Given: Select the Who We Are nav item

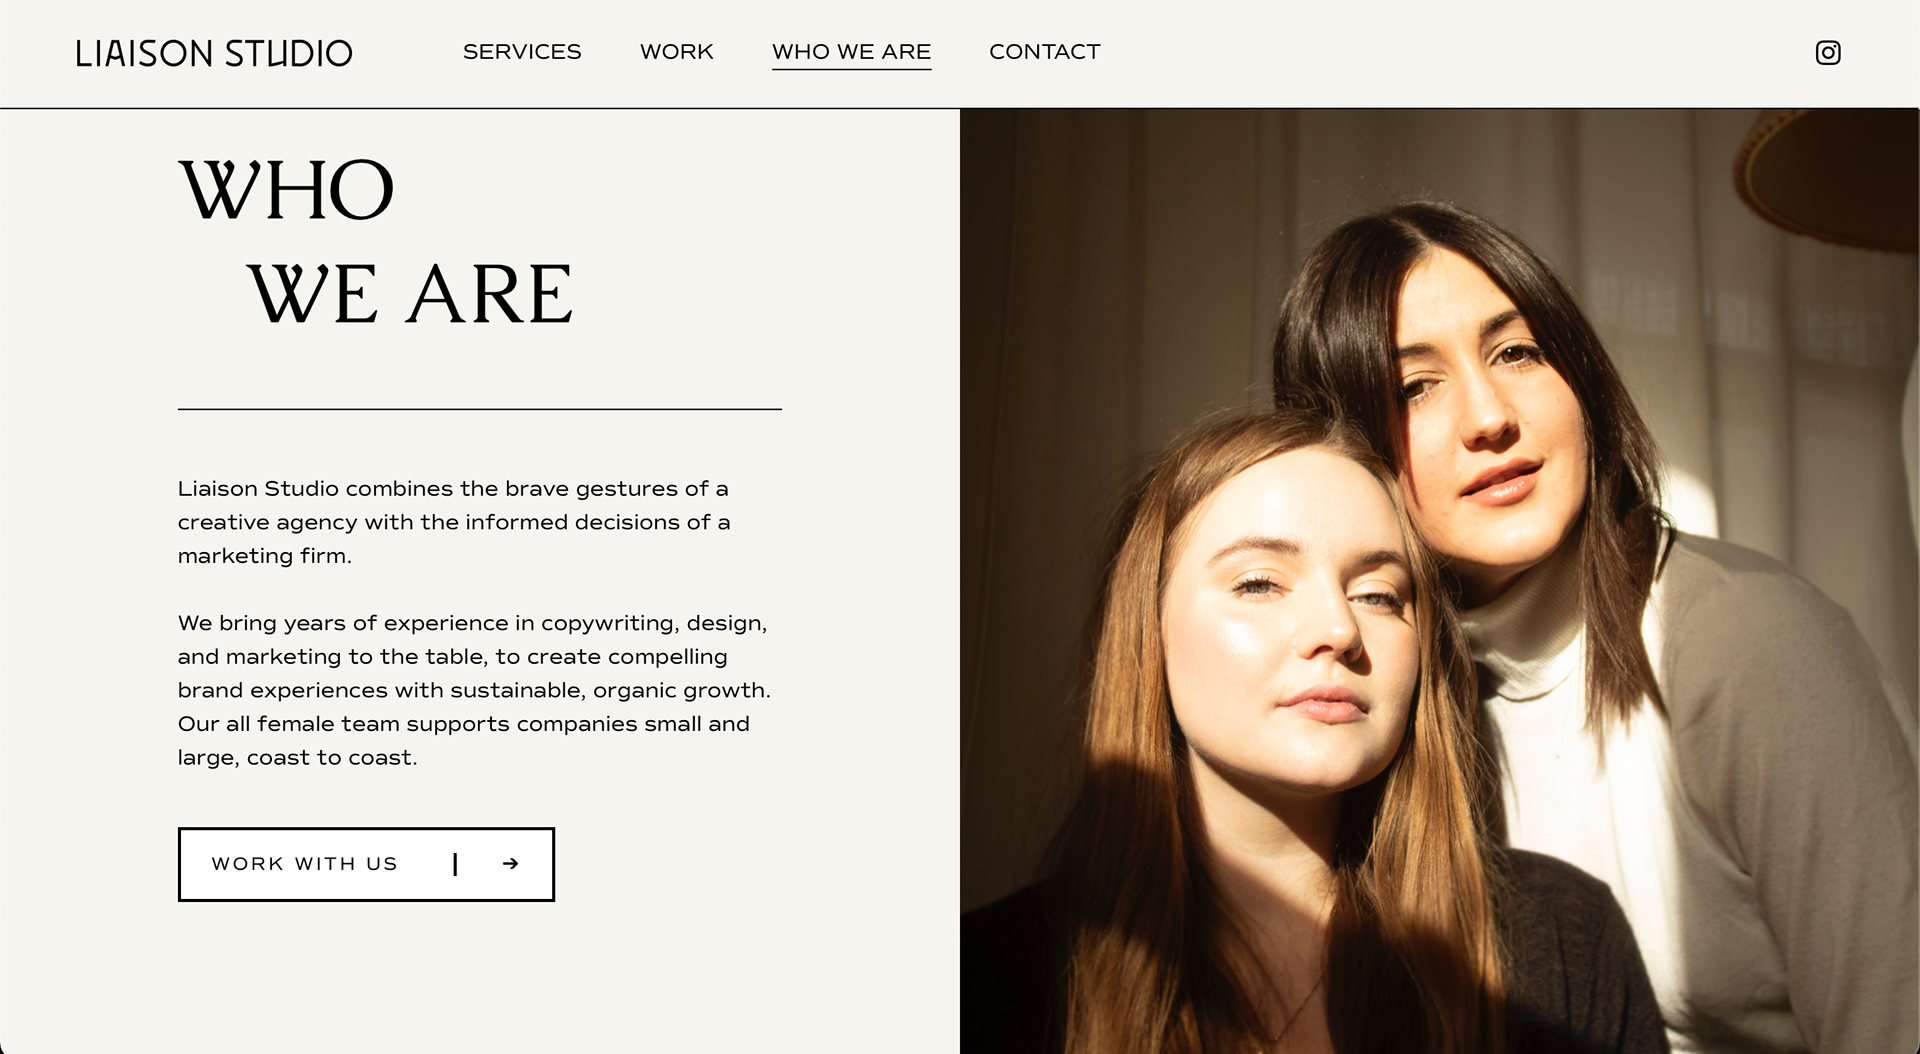Looking at the screenshot, I should pyautogui.click(x=851, y=52).
